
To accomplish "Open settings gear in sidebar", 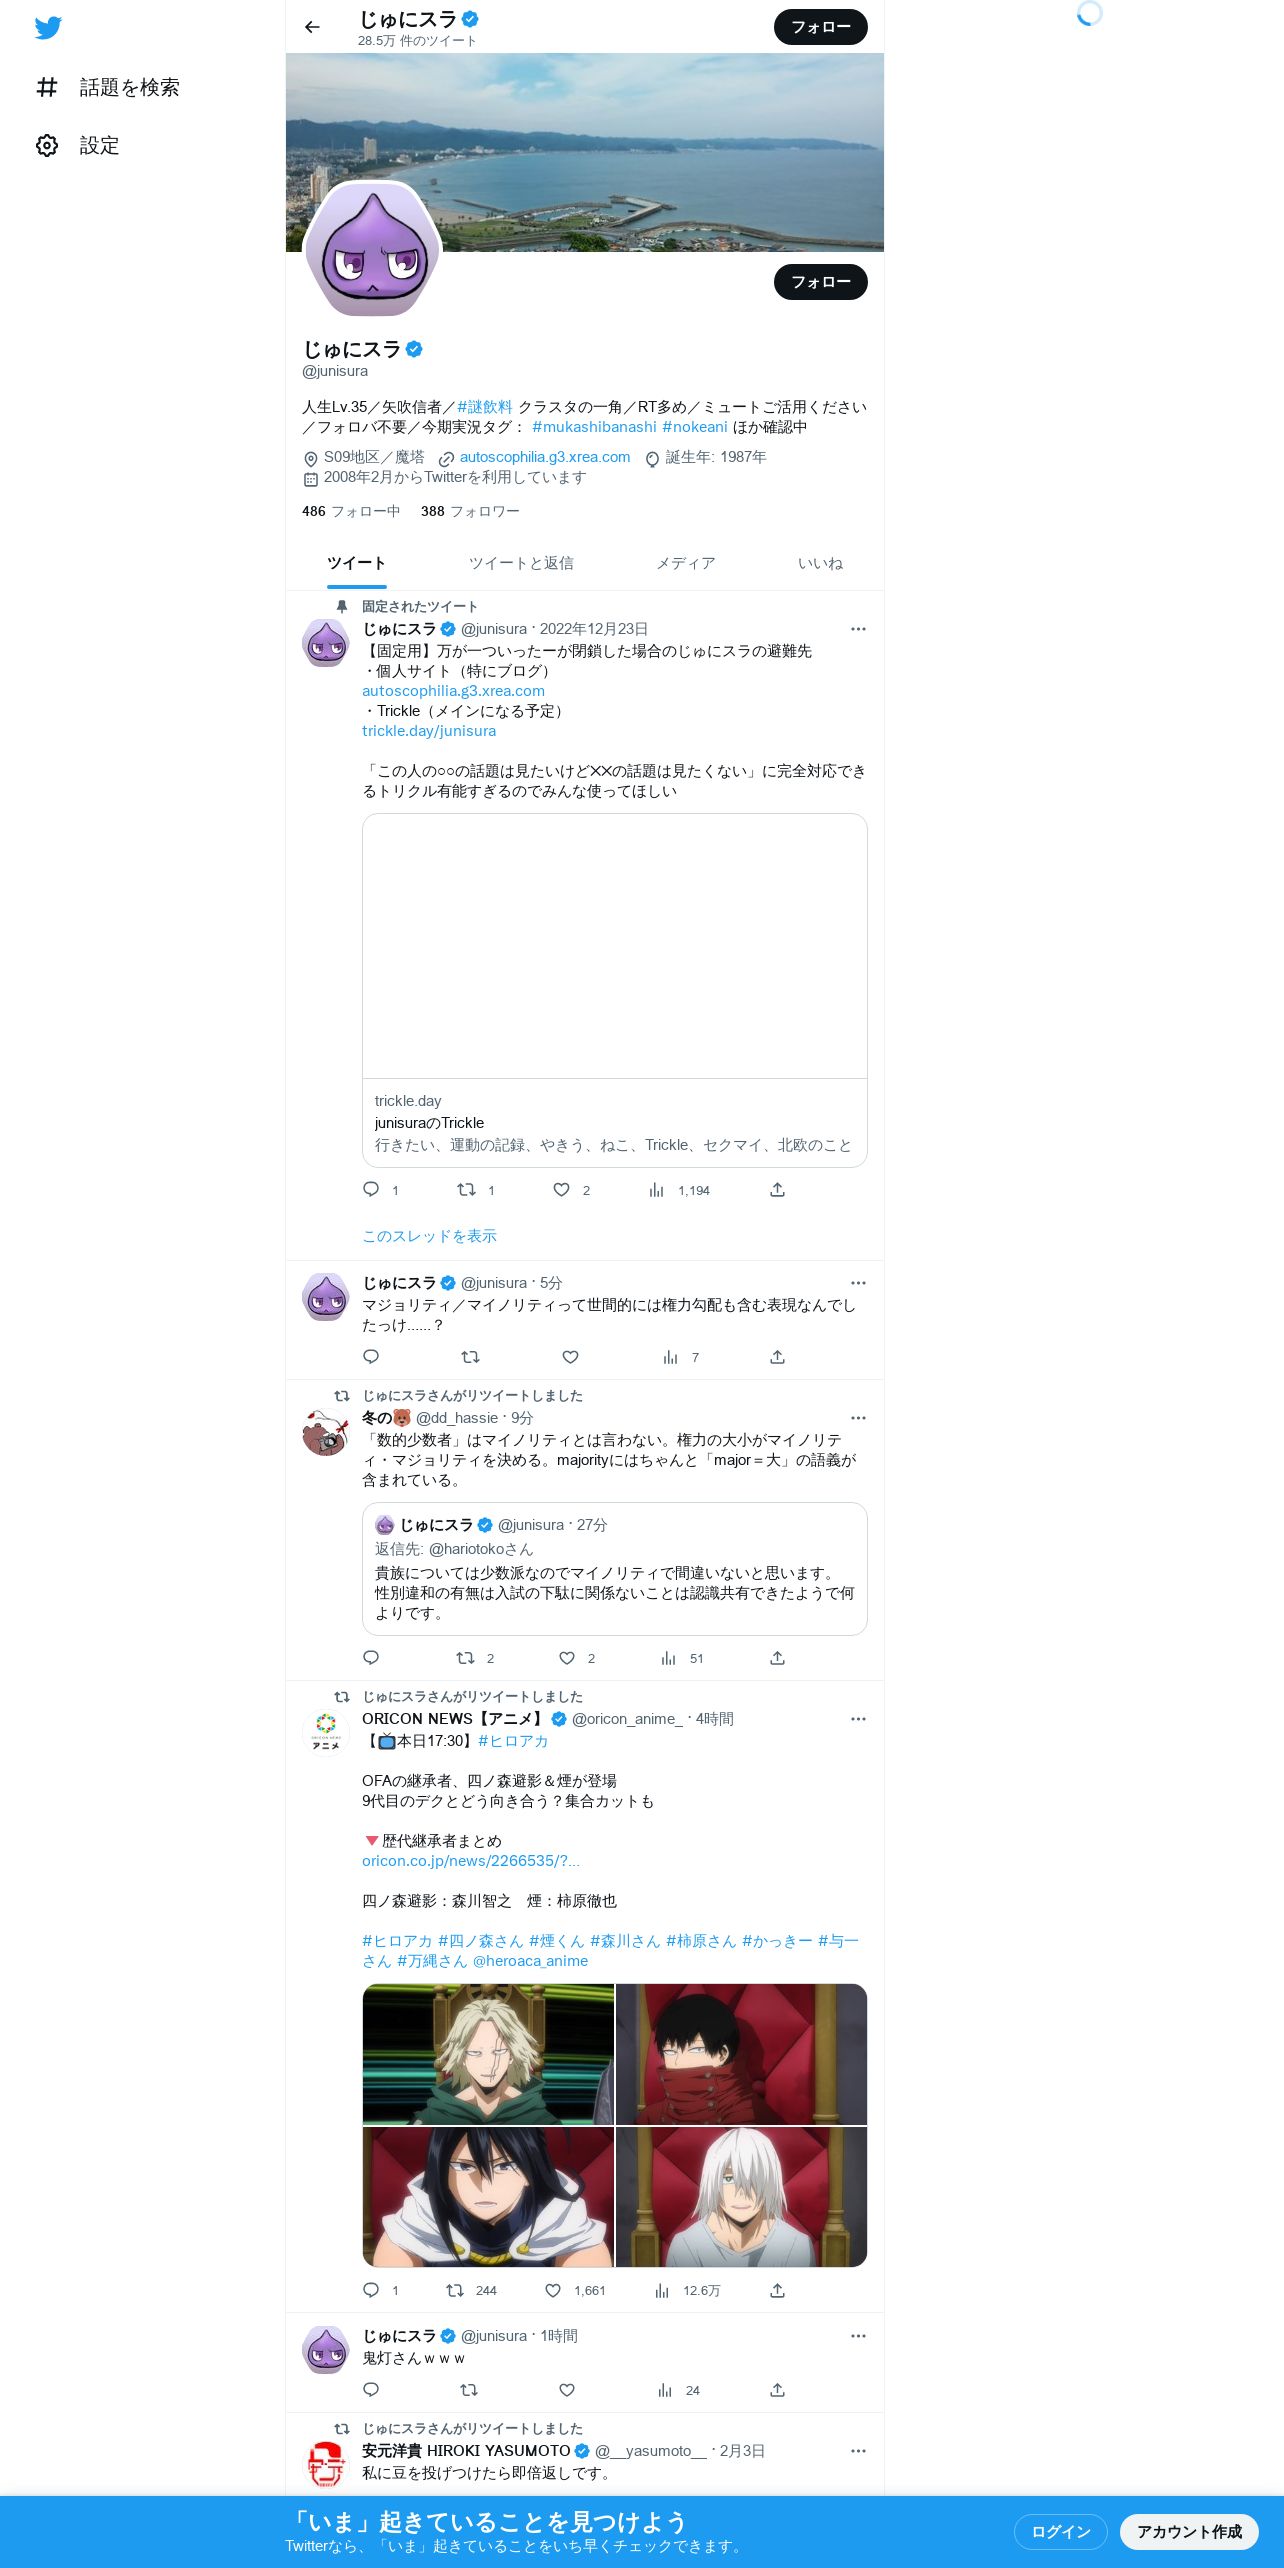I will (47, 146).
